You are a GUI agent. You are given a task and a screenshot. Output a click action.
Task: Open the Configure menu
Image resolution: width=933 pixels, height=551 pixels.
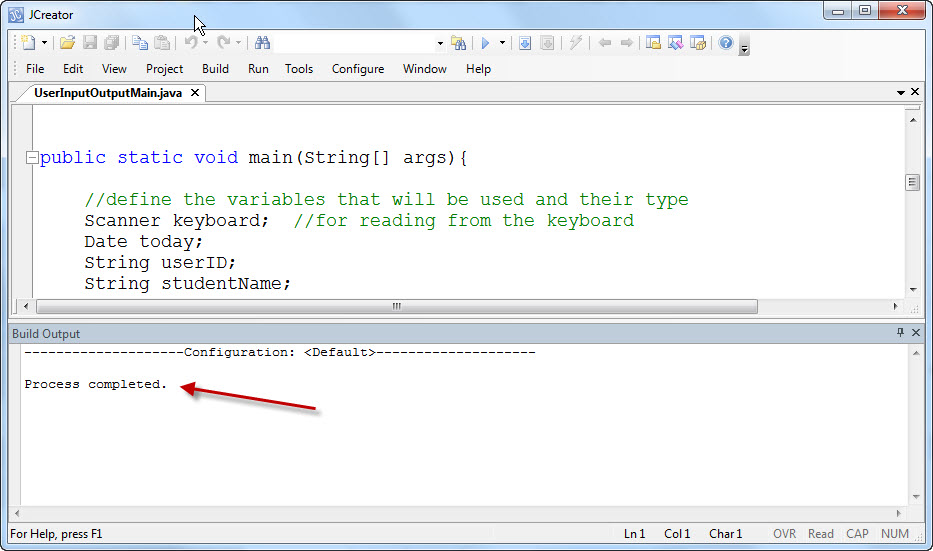[x=358, y=69]
